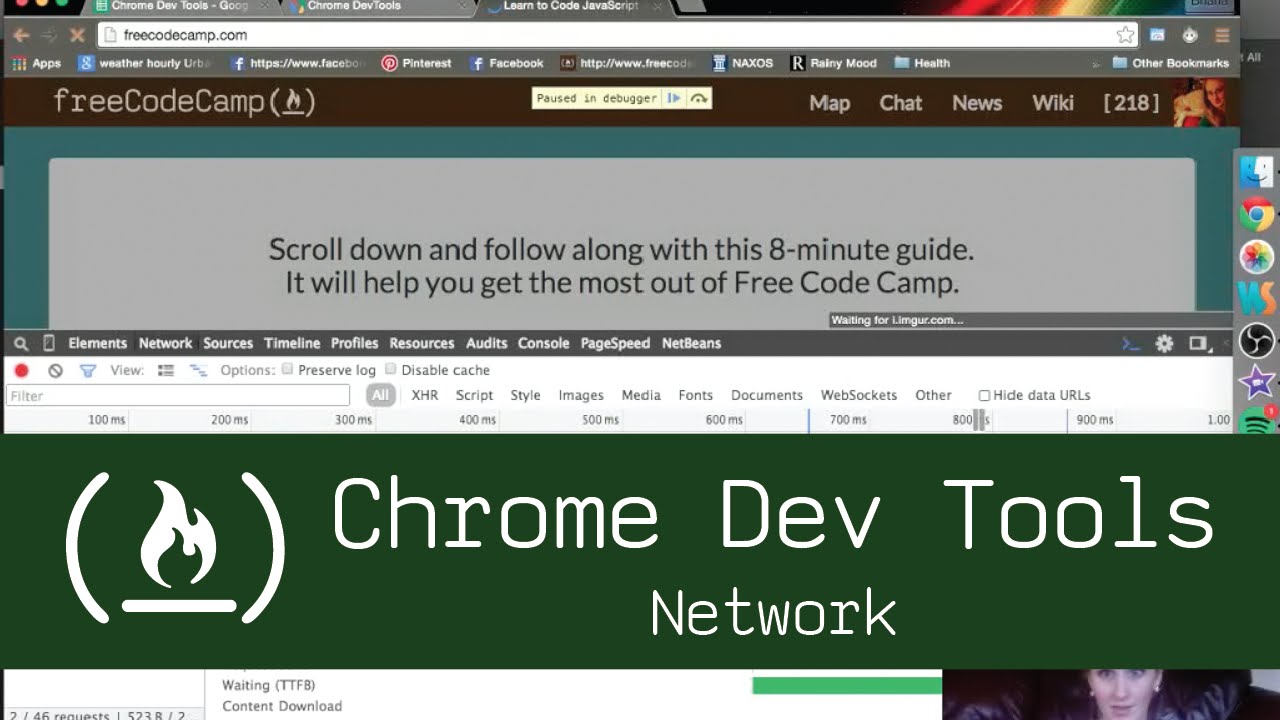Image resolution: width=1280 pixels, height=720 pixels.
Task: Click the browser back arrow
Action: (21, 35)
